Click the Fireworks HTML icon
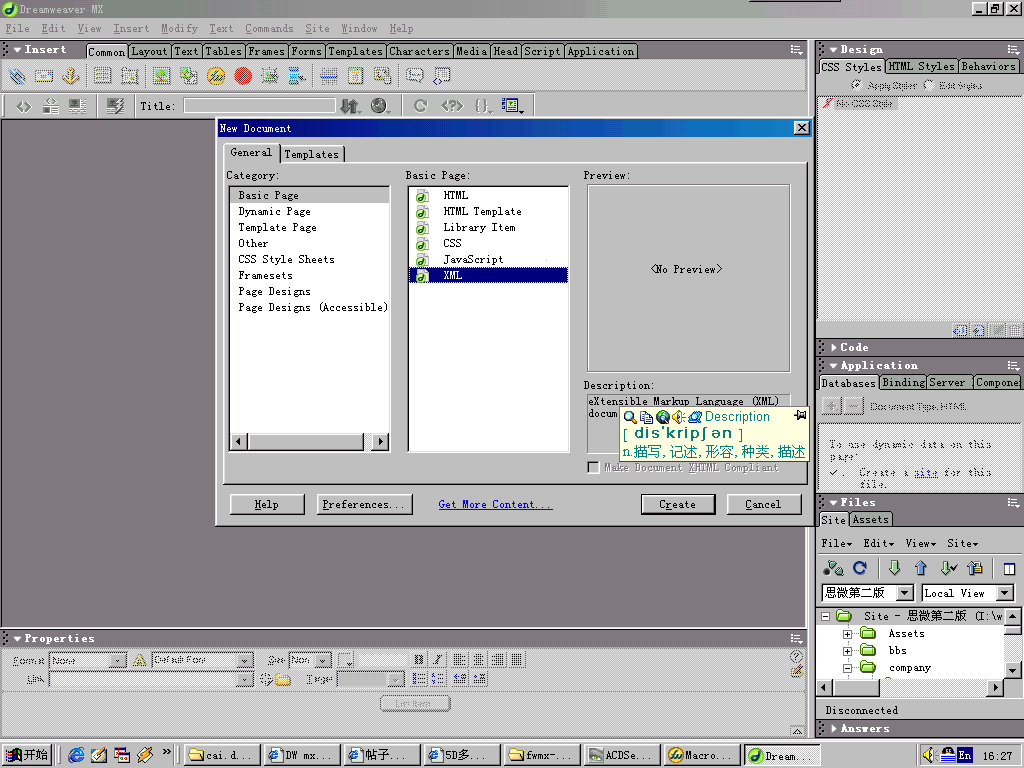This screenshot has width=1024, height=768. pos(216,76)
